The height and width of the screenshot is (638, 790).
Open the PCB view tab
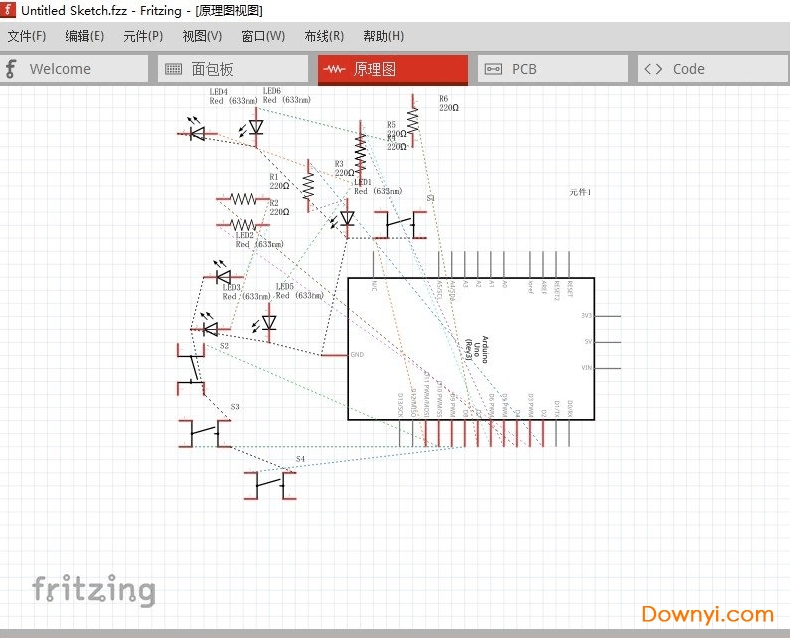click(x=553, y=69)
